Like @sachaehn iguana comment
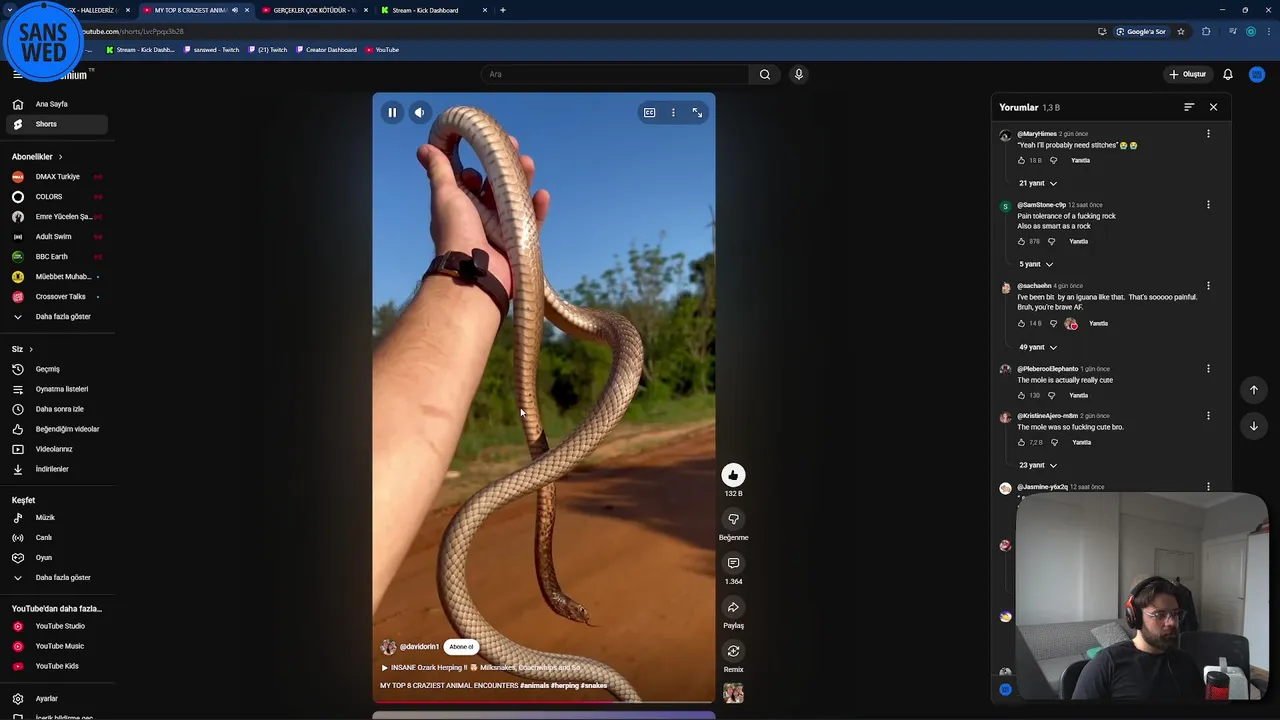Screen dimensions: 1280x720 pos(1021,324)
